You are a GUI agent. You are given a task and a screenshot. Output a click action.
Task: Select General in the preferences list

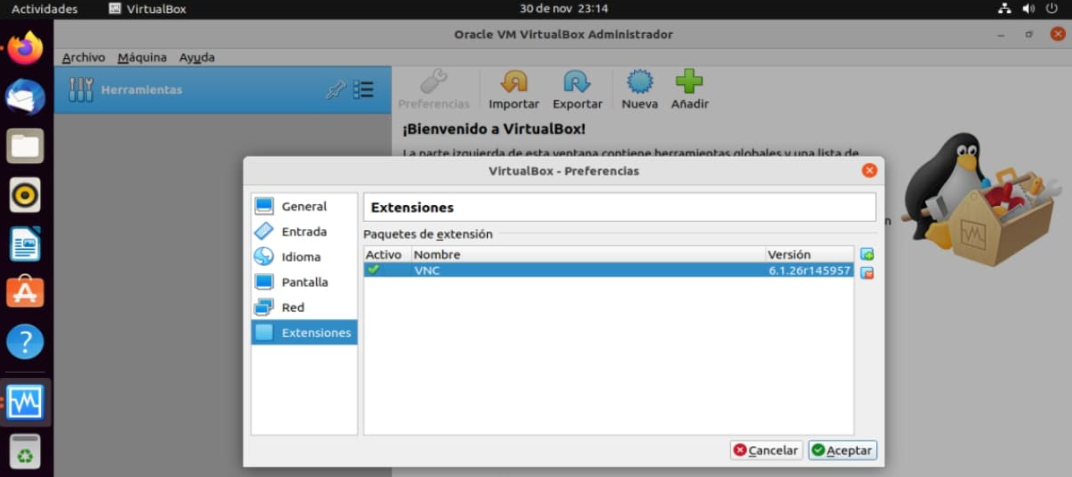(304, 206)
